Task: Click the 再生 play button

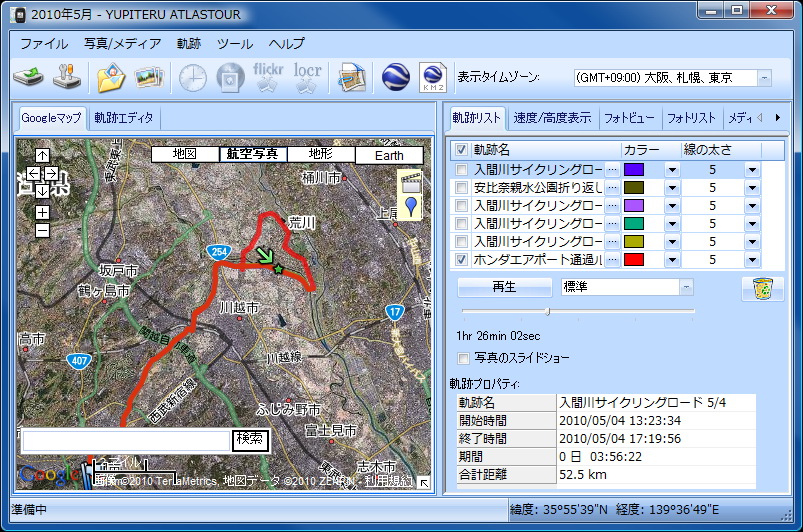Action: tap(504, 287)
